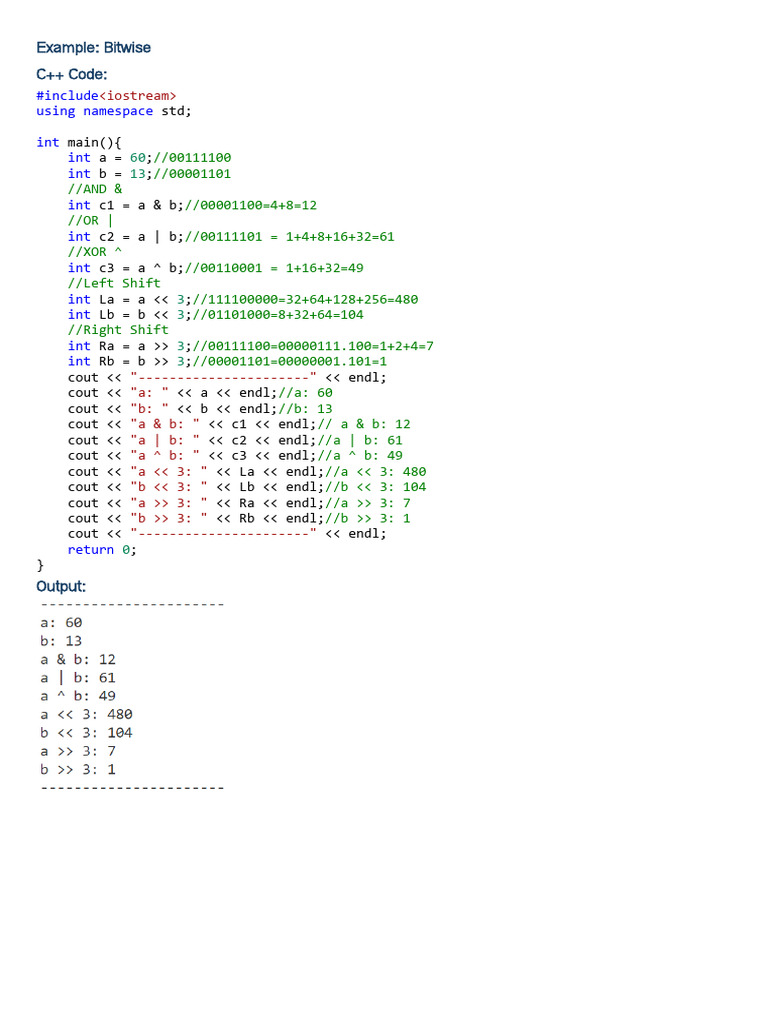Click the '//OR |' comment

coord(91,221)
